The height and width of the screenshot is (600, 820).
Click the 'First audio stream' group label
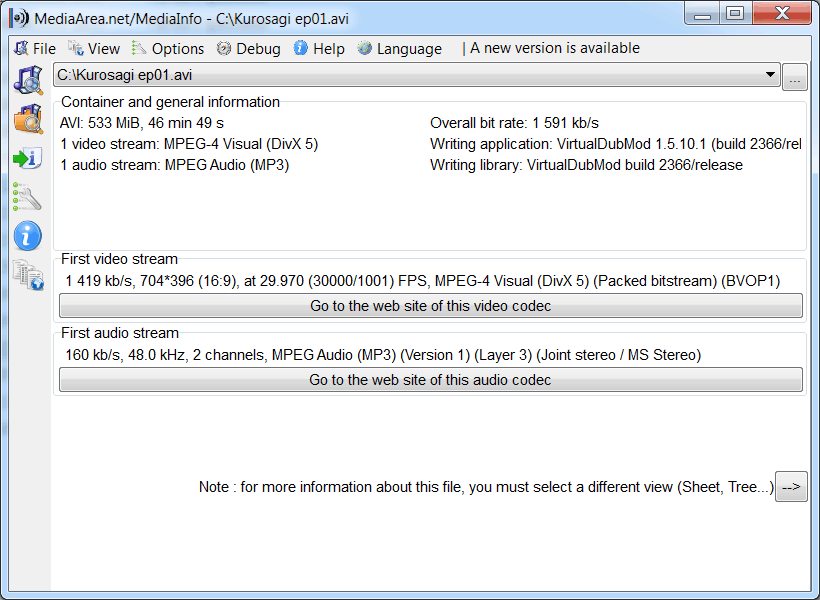(120, 333)
